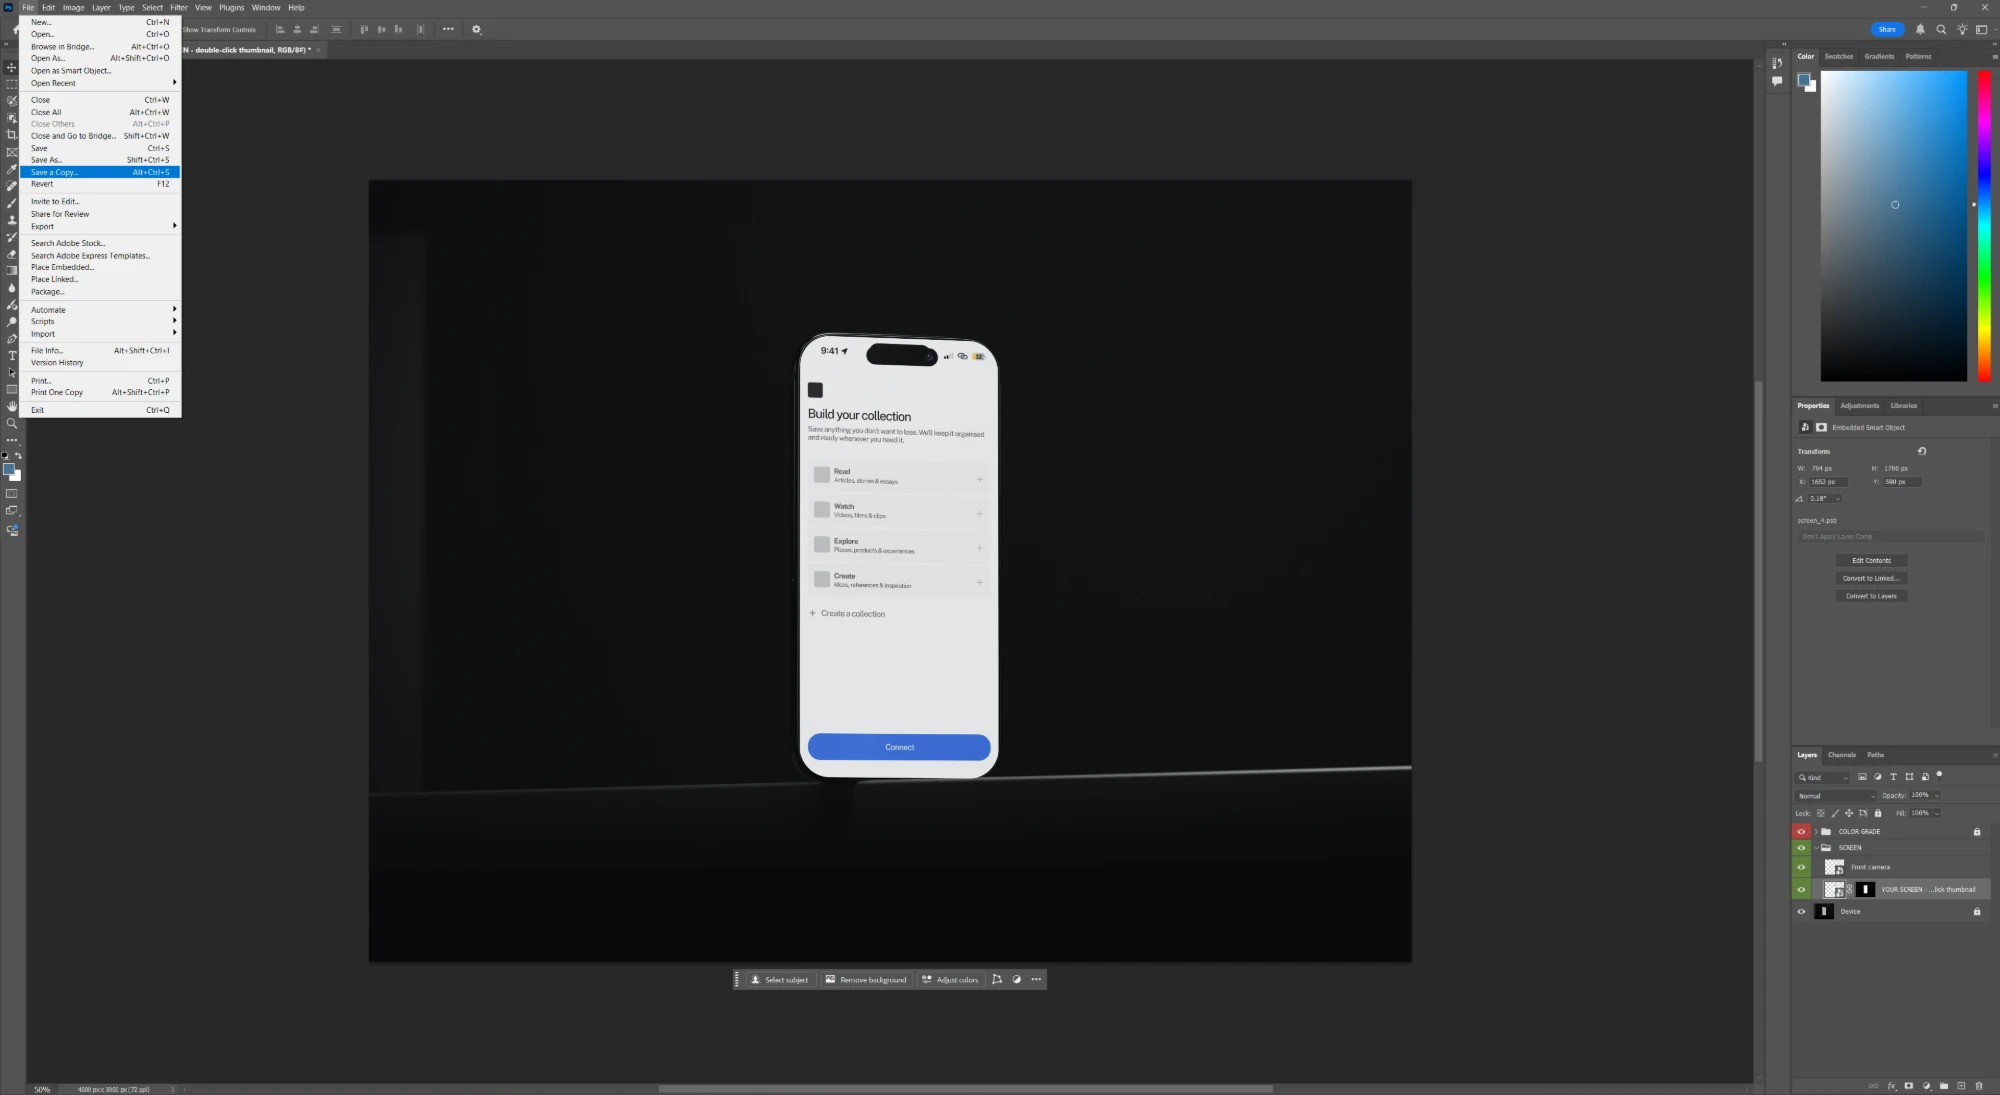2000x1095 pixels.
Task: Select the Clone Stamp tool
Action: tap(11, 220)
